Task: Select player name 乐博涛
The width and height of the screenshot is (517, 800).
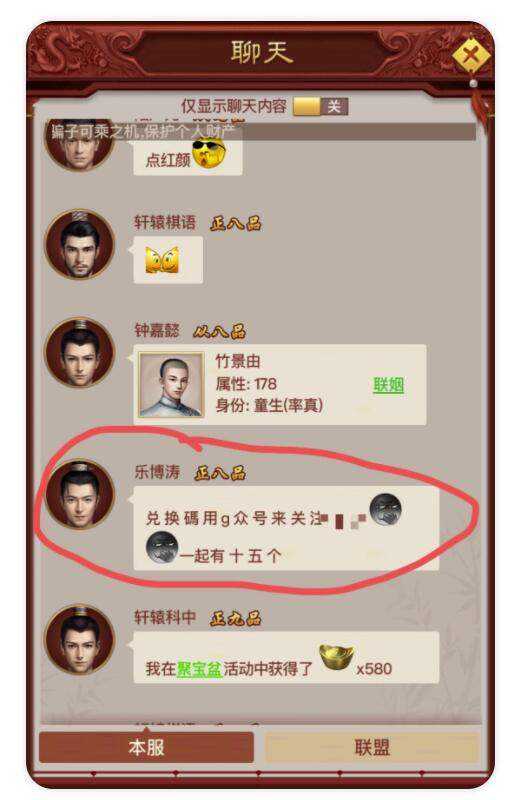Action: click(x=157, y=472)
